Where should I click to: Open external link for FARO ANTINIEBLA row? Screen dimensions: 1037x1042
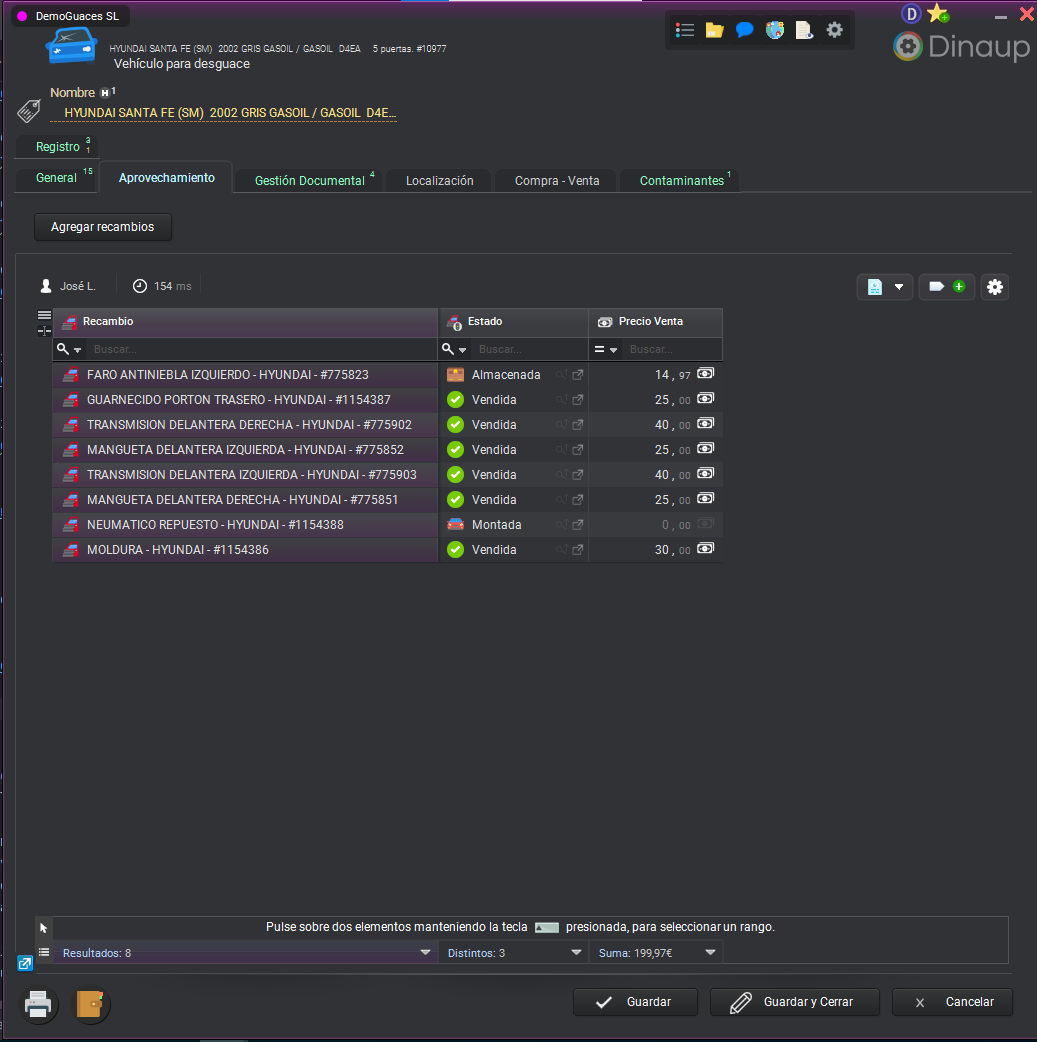[577, 375]
